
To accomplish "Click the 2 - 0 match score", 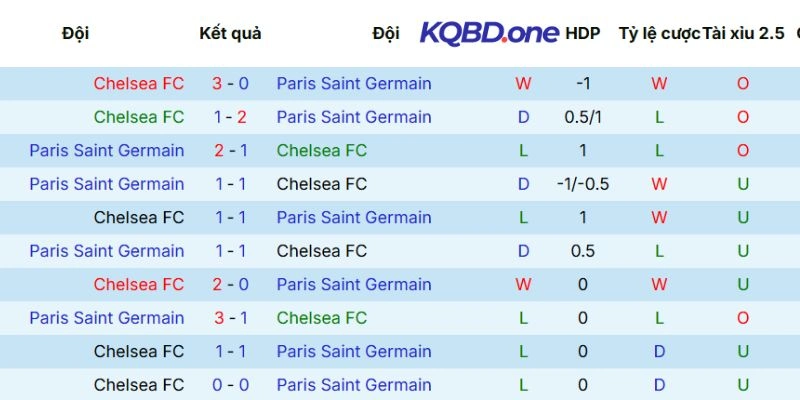I will click(x=230, y=285).
